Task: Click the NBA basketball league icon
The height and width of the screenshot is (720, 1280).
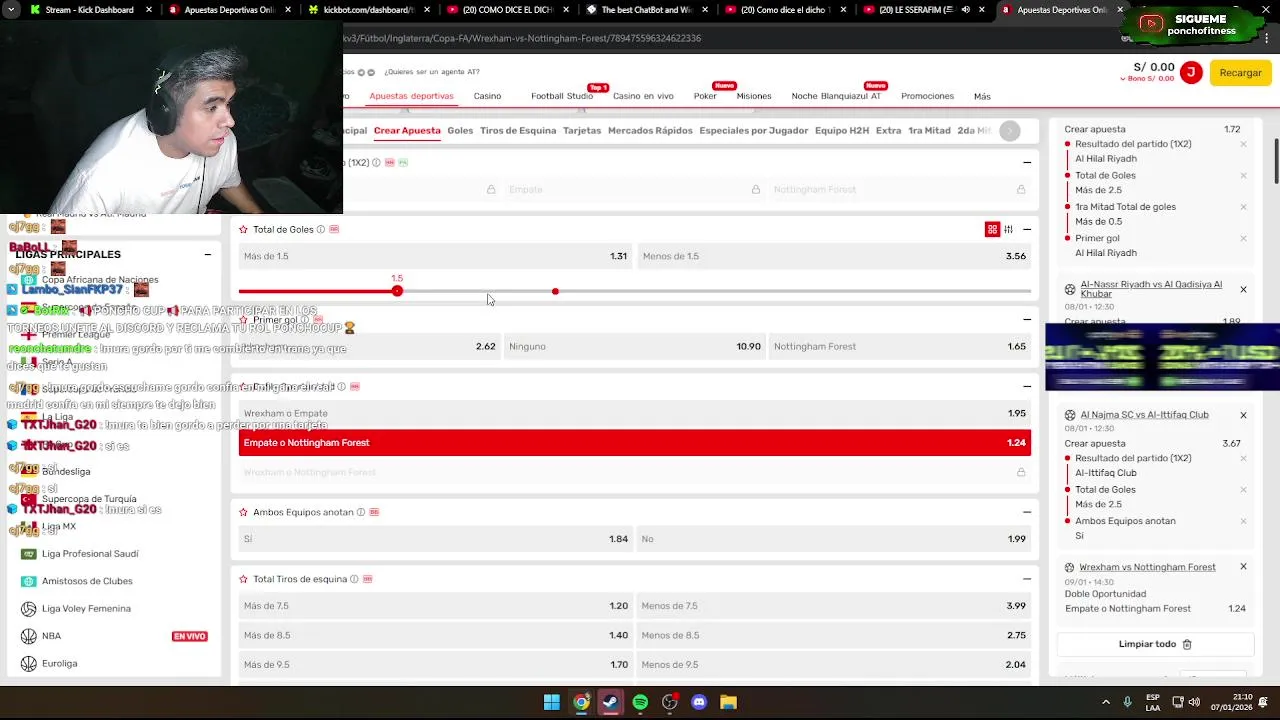Action: point(28,636)
